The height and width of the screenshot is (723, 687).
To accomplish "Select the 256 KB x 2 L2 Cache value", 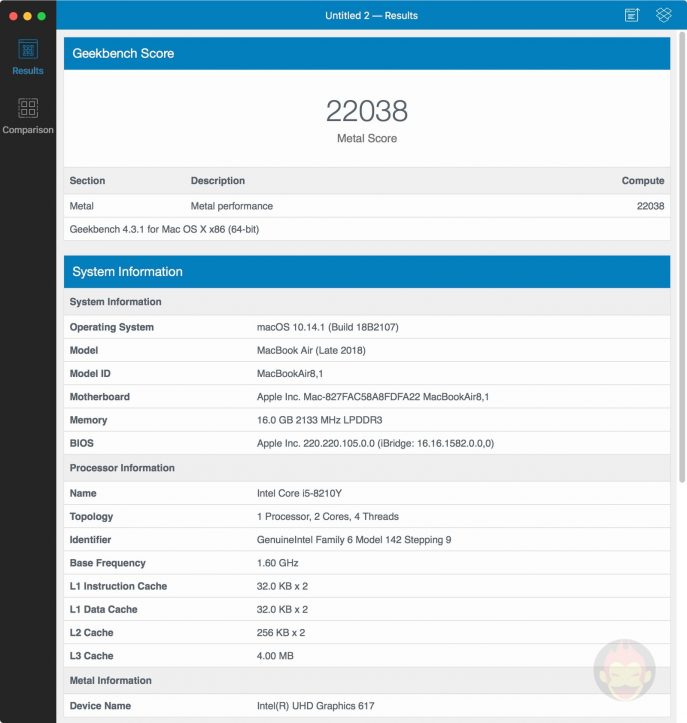I will pos(280,633).
